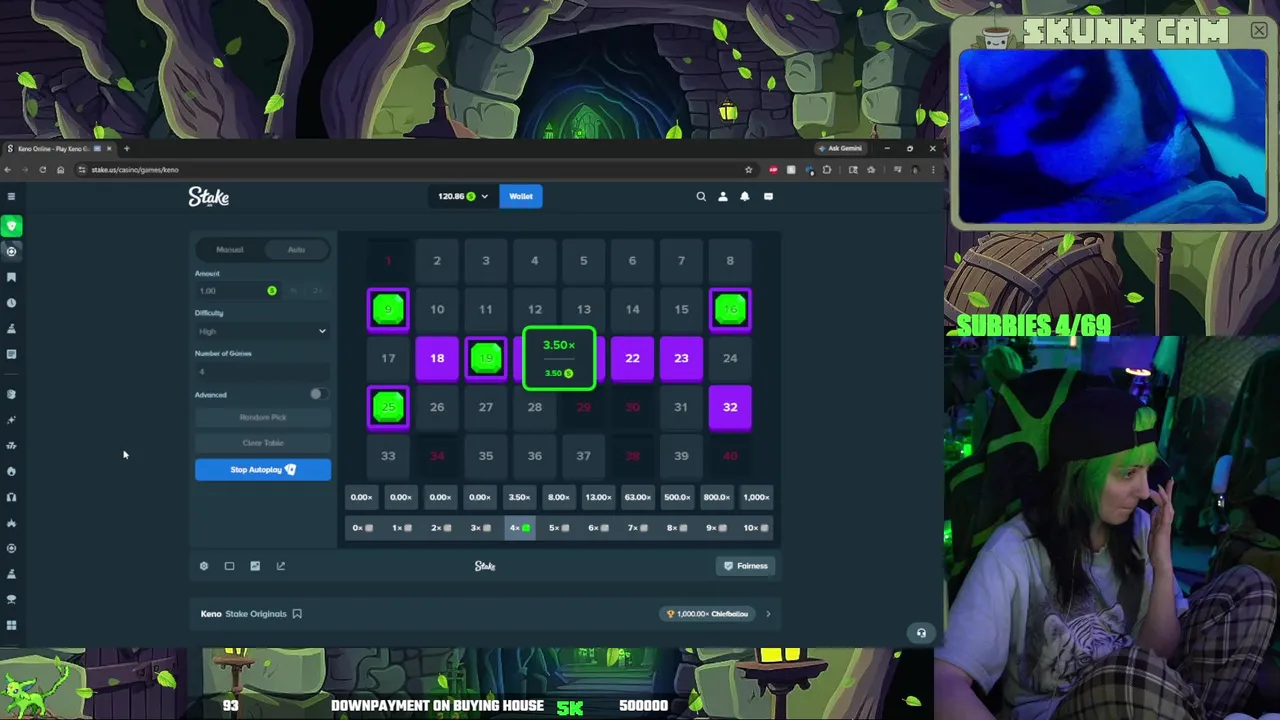The image size is (1280, 720).
Task: Open live stats chart icon
Action: (x=255, y=566)
